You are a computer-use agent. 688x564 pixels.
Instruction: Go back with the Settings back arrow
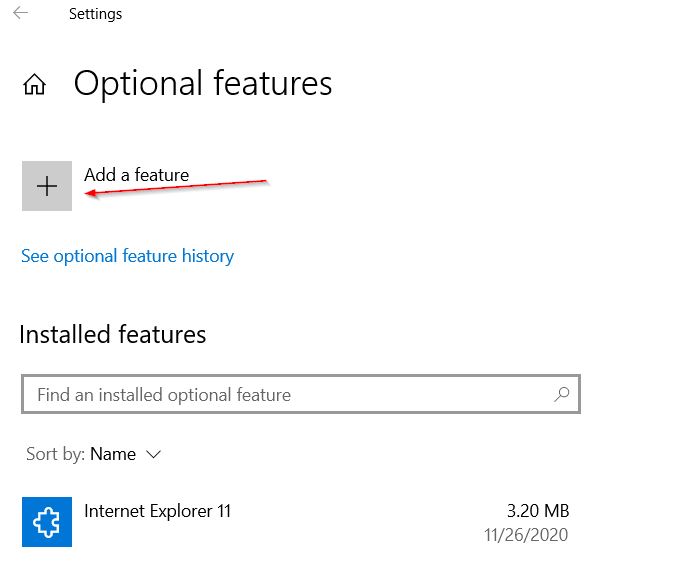point(20,13)
